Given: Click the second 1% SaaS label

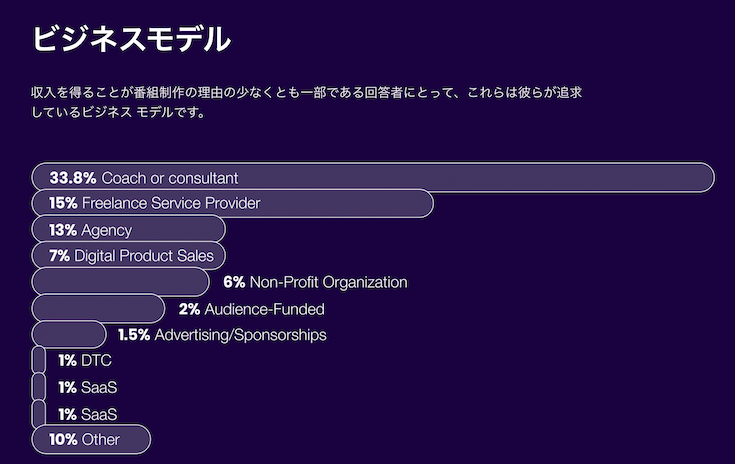Looking at the screenshot, I should pyautogui.click(x=88, y=414).
